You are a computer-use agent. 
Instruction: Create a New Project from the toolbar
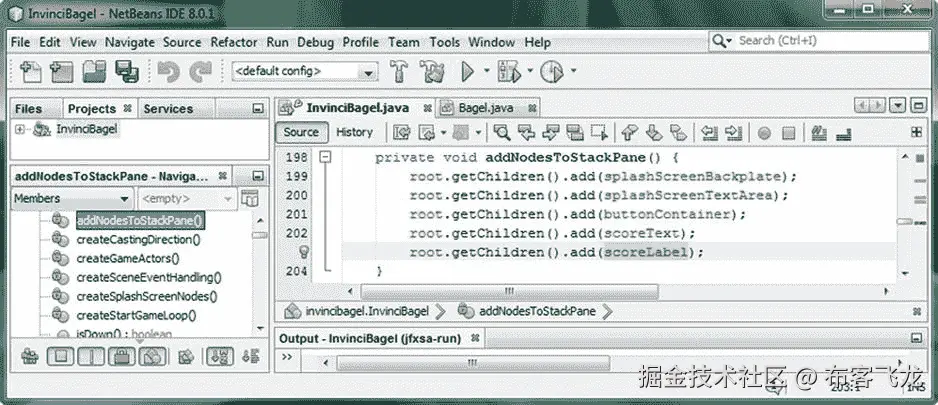point(62,72)
